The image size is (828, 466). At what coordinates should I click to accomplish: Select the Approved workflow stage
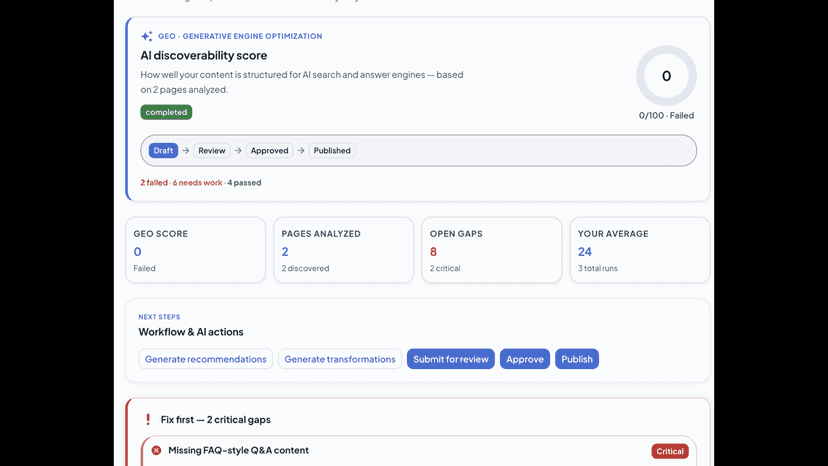[x=269, y=151]
